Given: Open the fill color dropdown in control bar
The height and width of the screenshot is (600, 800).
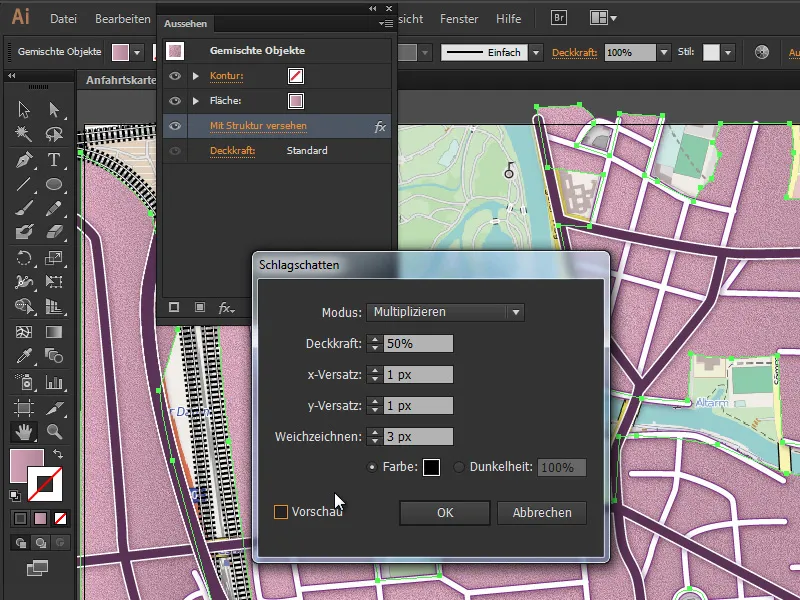Looking at the screenshot, I should click(x=137, y=52).
